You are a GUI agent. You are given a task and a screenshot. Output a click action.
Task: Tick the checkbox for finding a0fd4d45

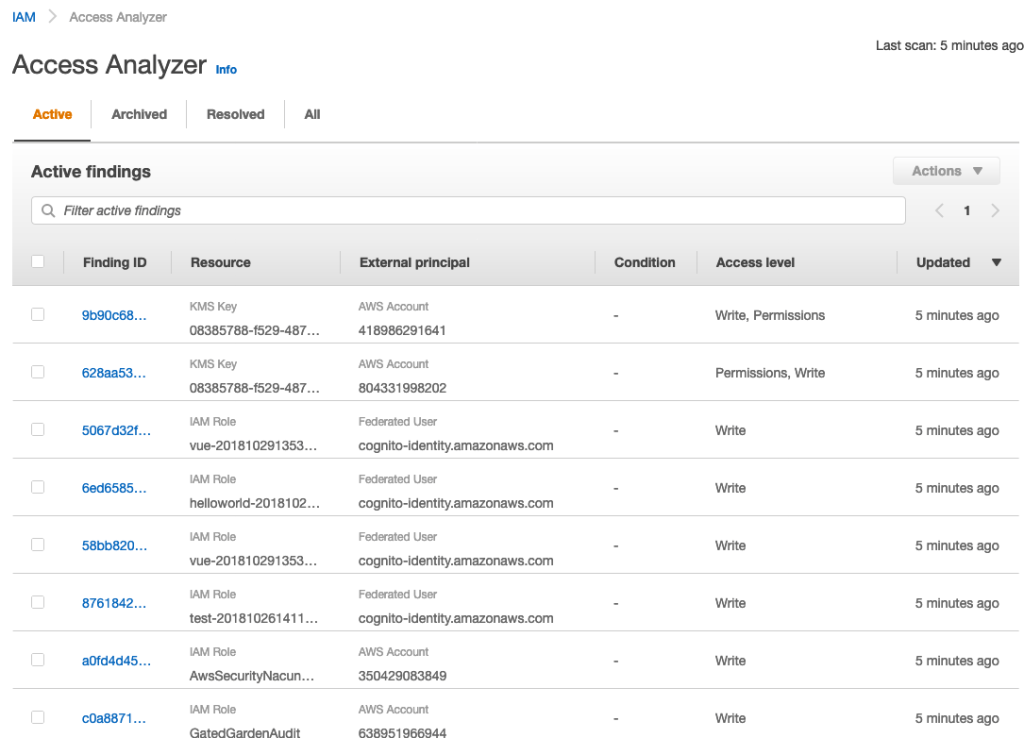38,660
